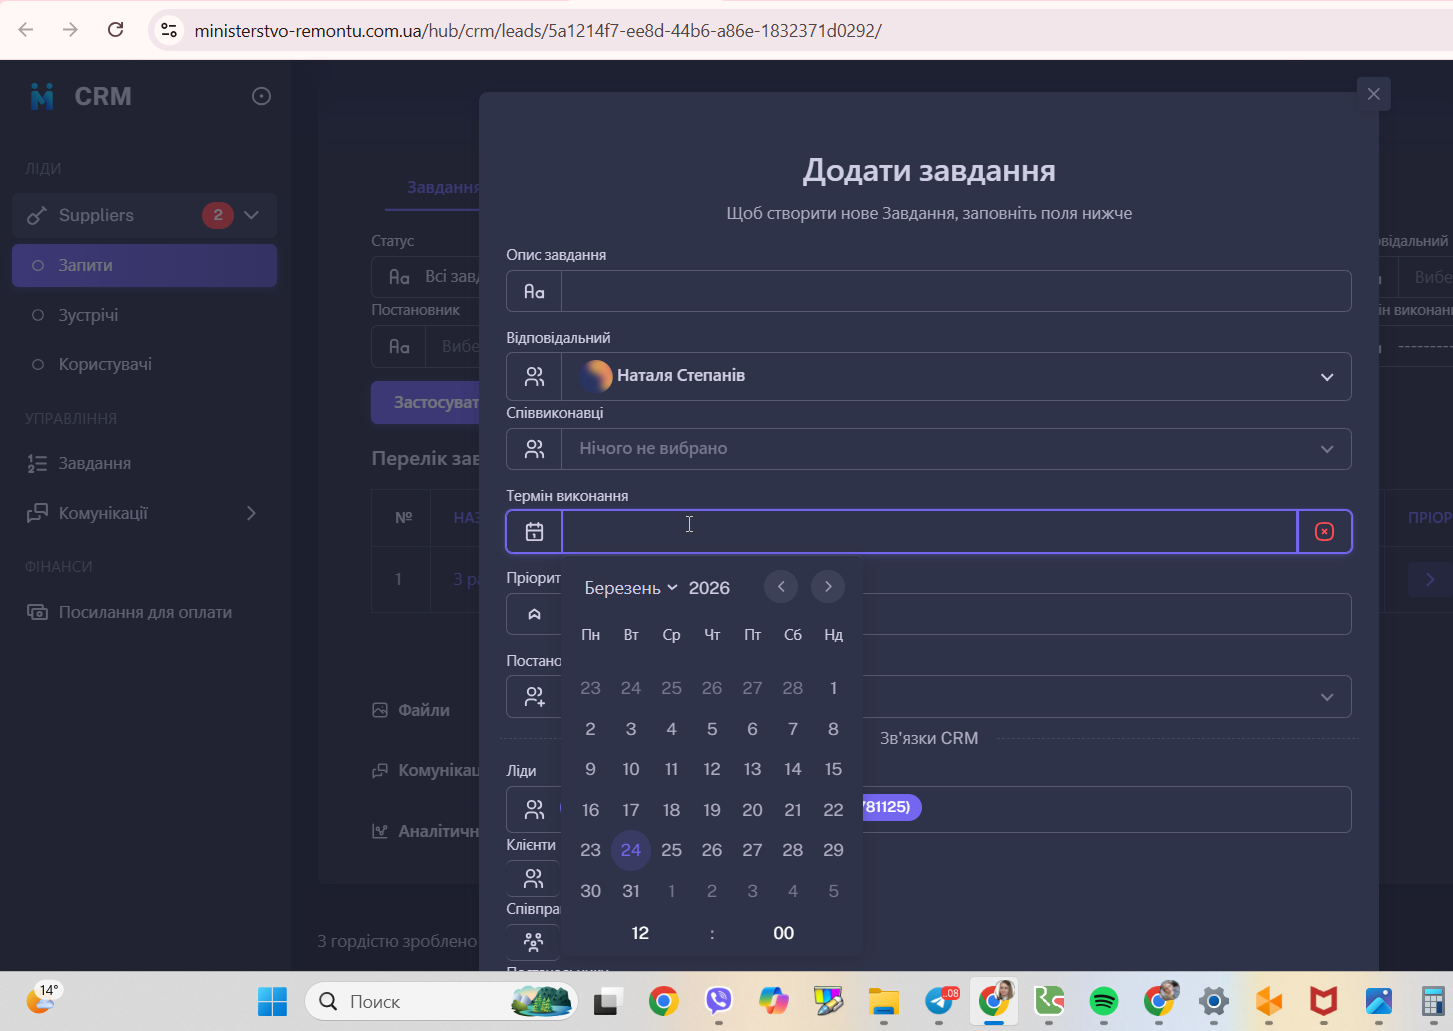Open Посилання для оплати in the sidebar
The height and width of the screenshot is (1031, 1453).
[145, 612]
